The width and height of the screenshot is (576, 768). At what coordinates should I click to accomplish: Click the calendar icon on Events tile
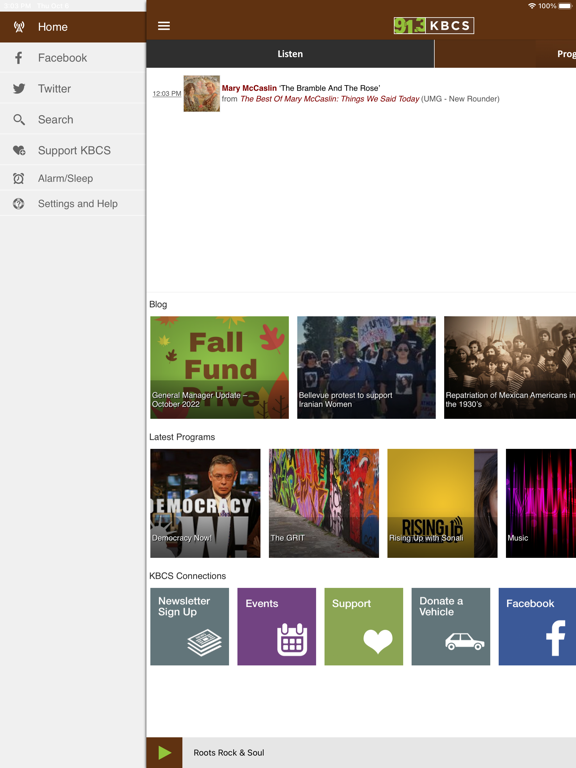[292, 640]
